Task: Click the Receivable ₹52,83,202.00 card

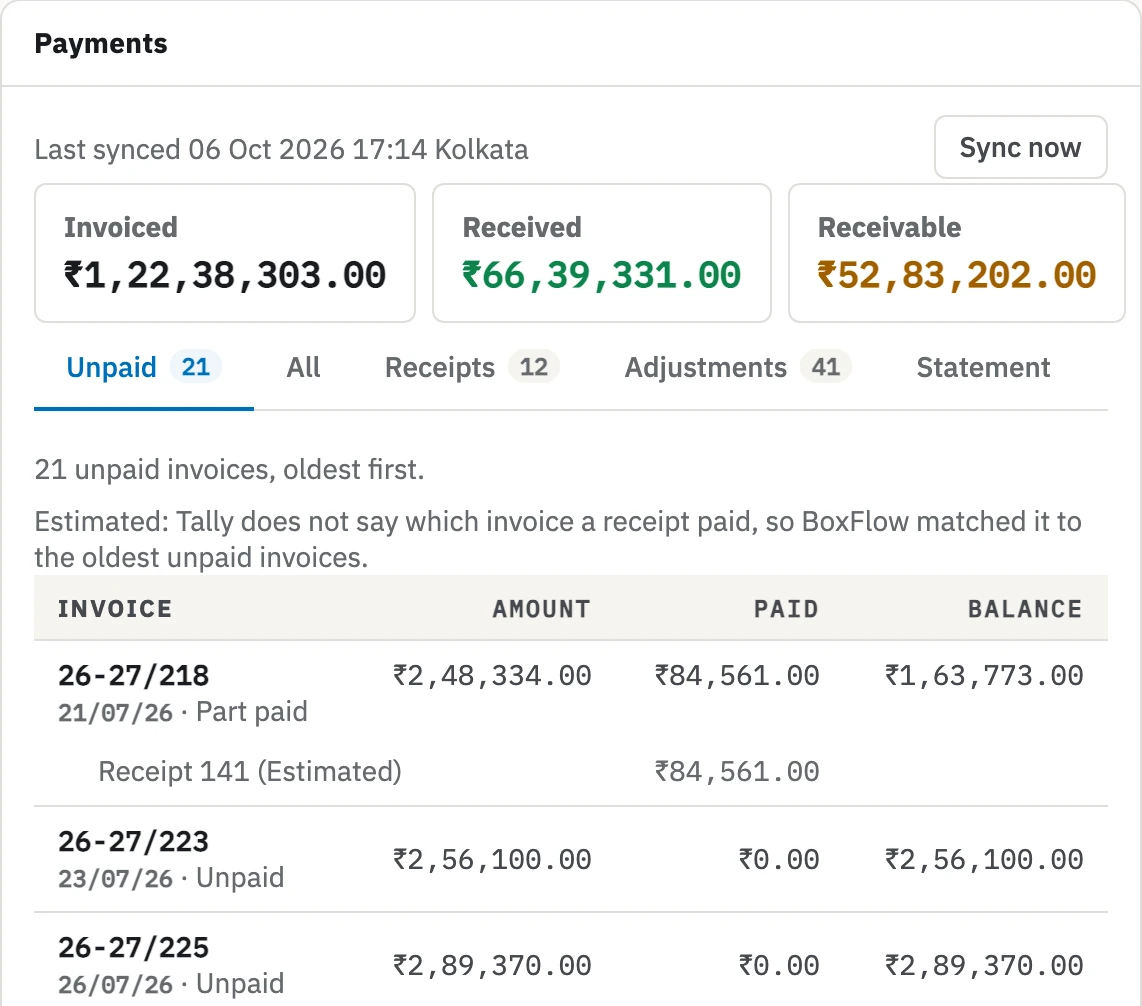Action: pos(957,253)
